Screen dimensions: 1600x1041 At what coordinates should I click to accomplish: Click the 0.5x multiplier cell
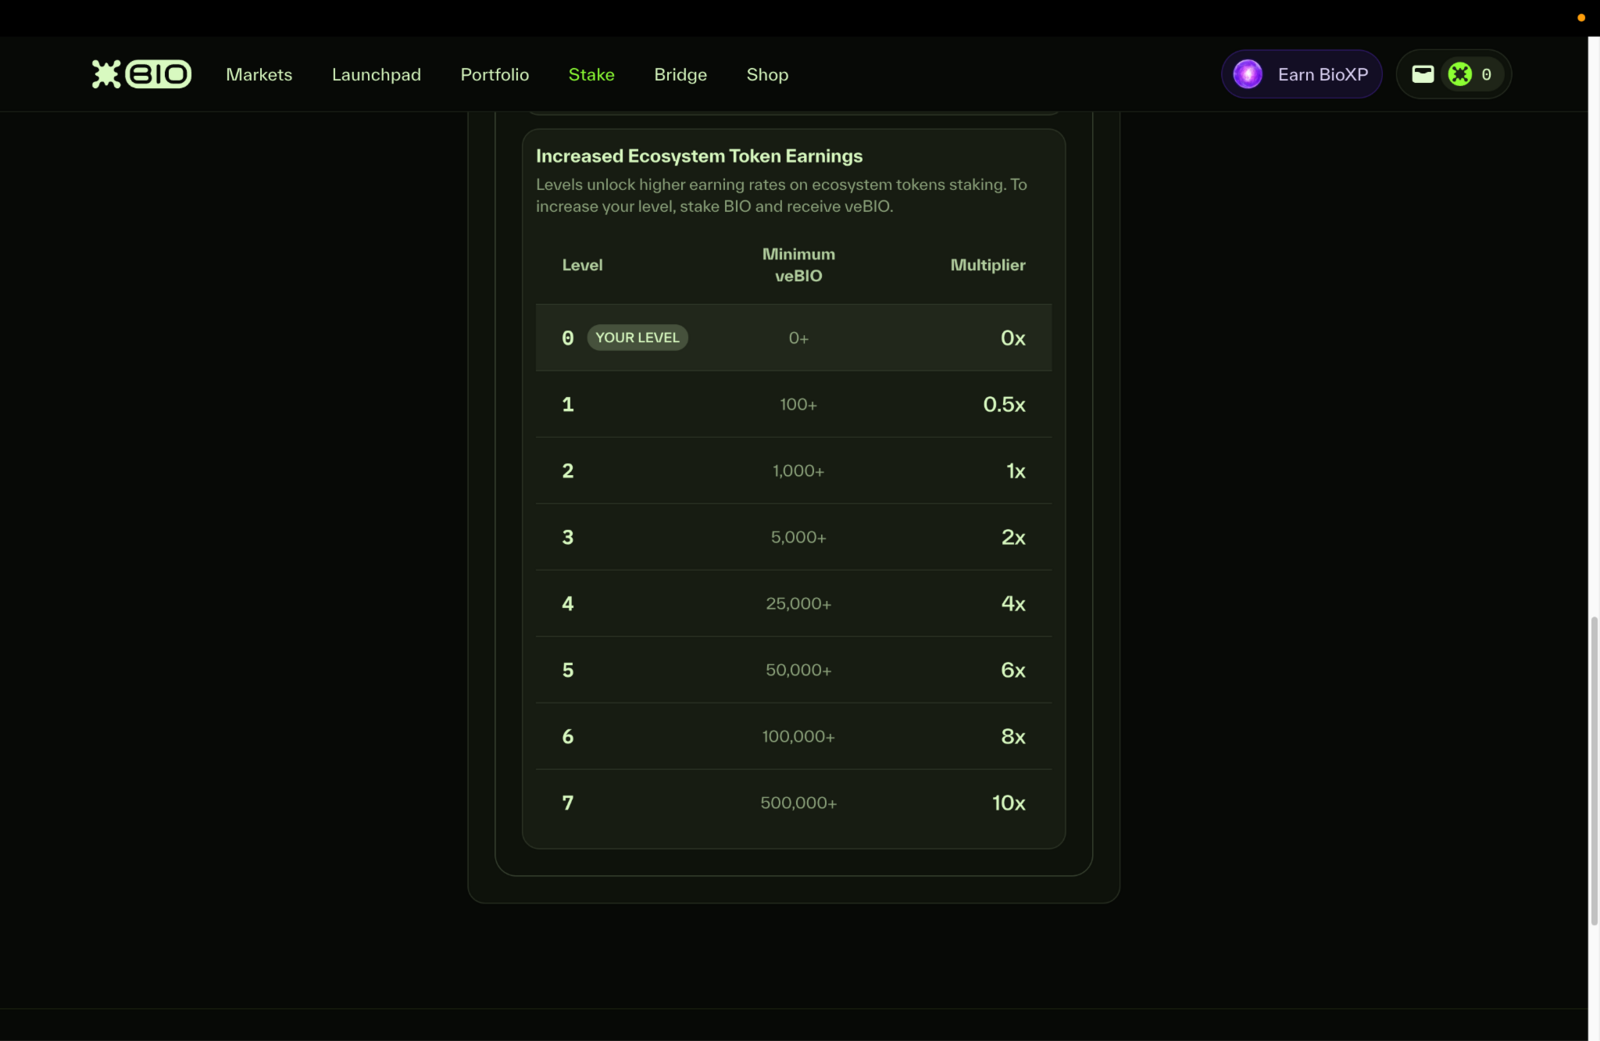coord(1004,404)
